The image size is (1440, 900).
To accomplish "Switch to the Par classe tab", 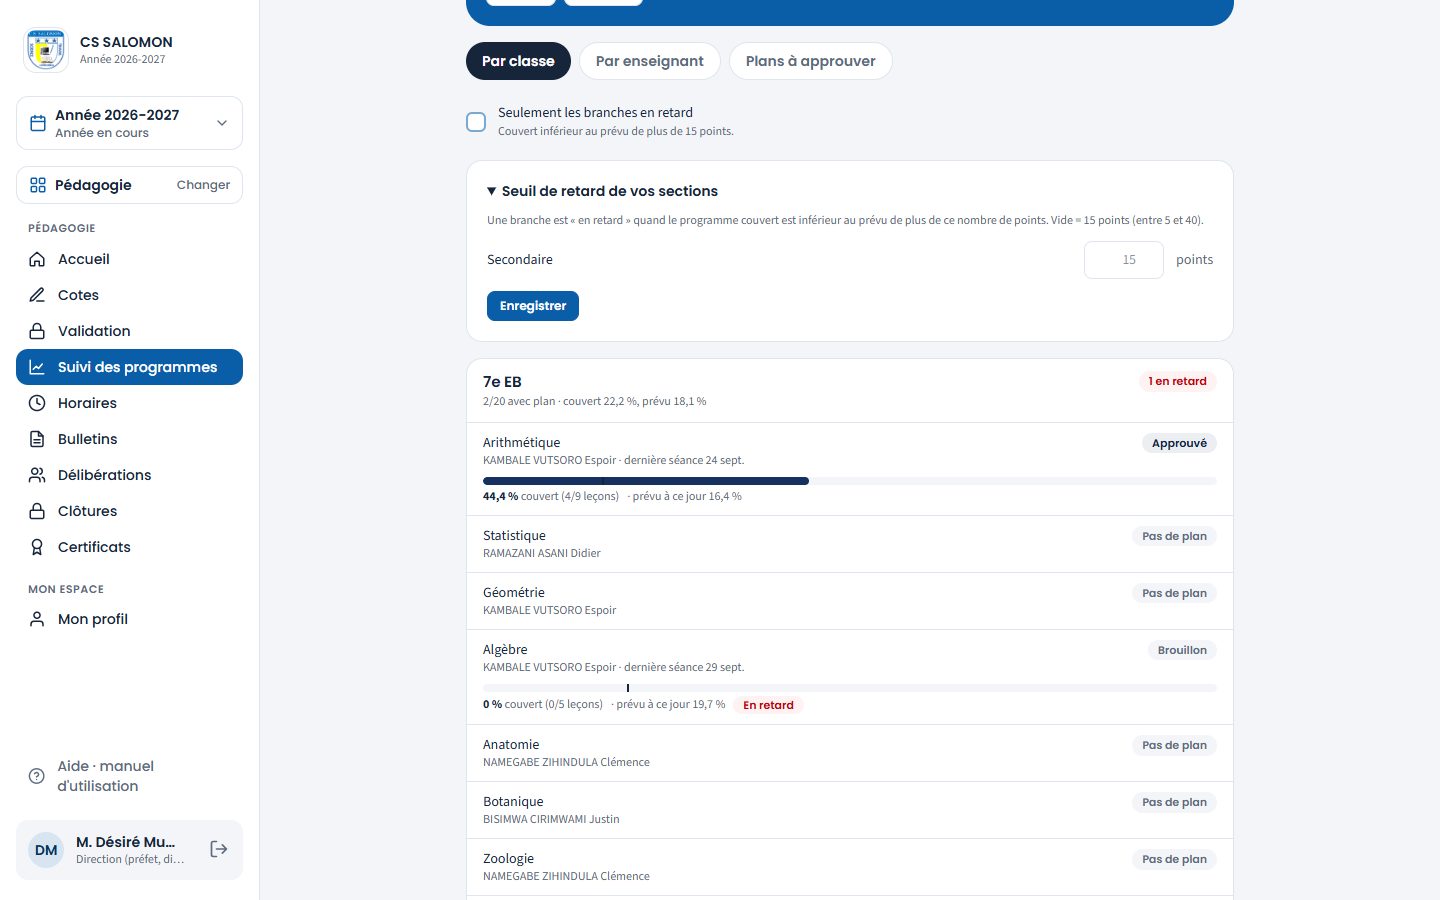I will point(518,61).
